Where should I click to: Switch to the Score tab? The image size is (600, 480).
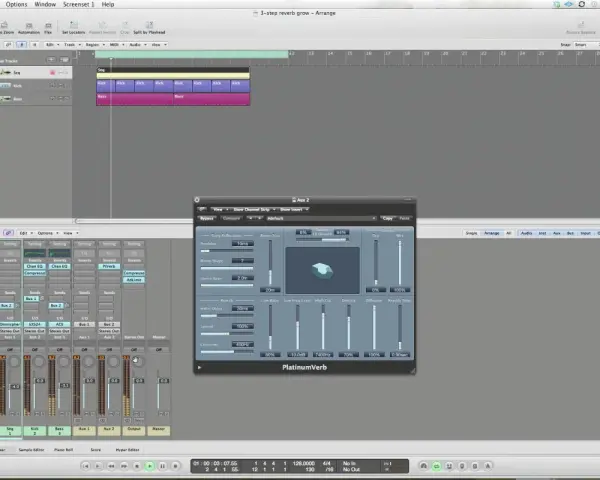tap(96, 450)
